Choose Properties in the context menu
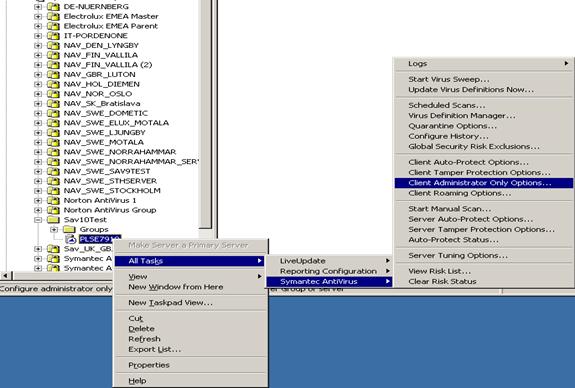 [x=189, y=365]
